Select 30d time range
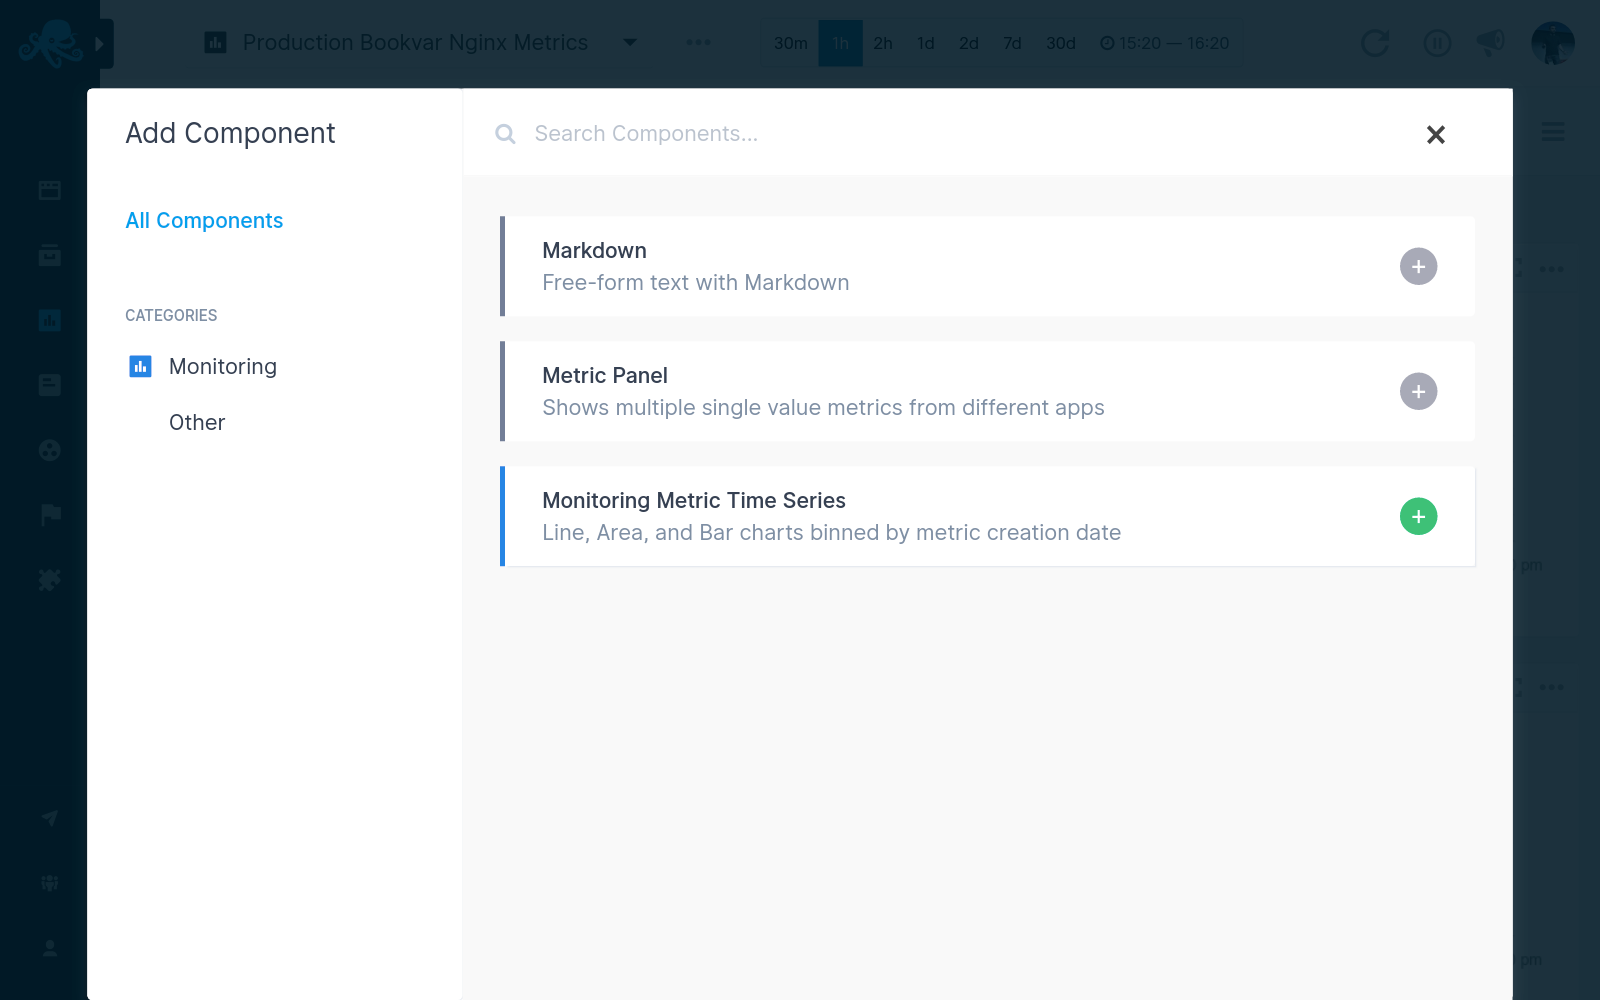Image resolution: width=1600 pixels, height=1000 pixels. tap(1061, 43)
